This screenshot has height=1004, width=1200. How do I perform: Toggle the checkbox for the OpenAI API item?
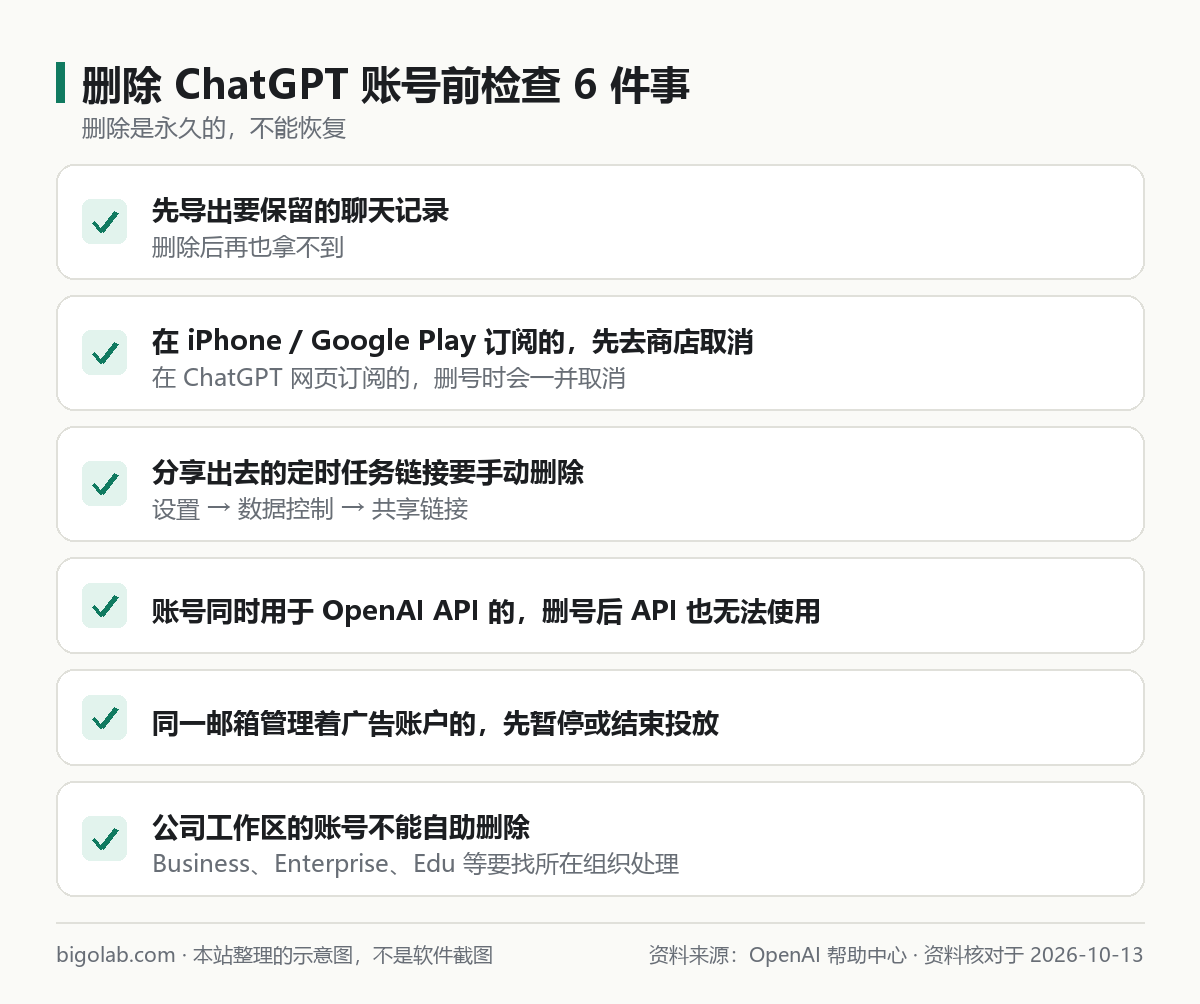click(104, 605)
